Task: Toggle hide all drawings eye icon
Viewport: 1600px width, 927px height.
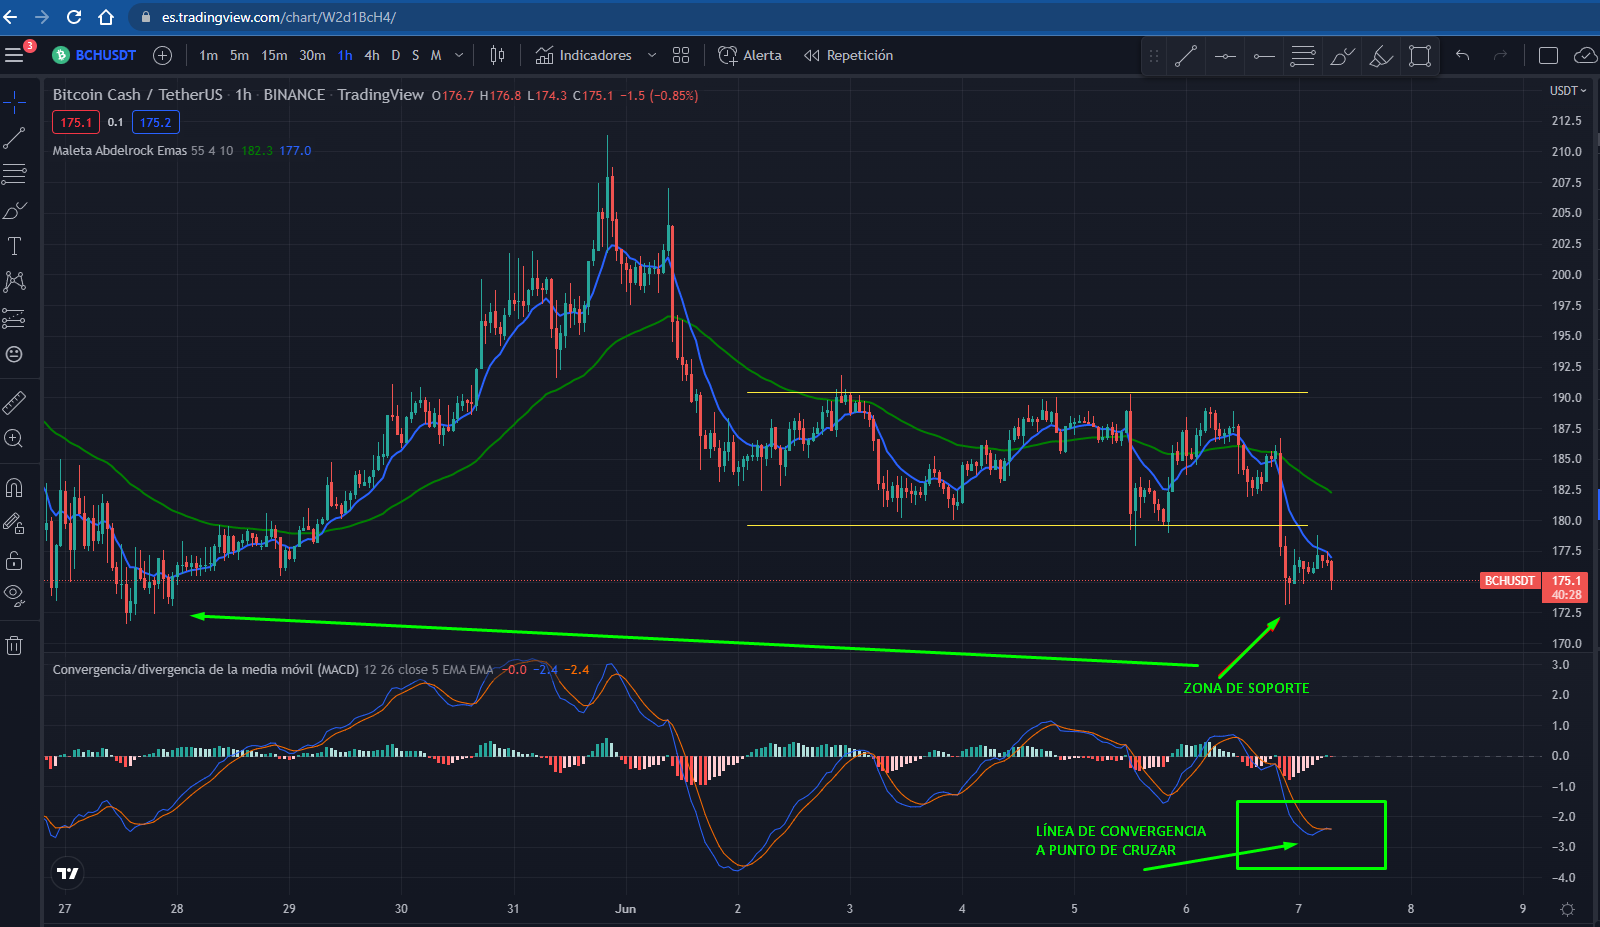Action: click(x=14, y=595)
